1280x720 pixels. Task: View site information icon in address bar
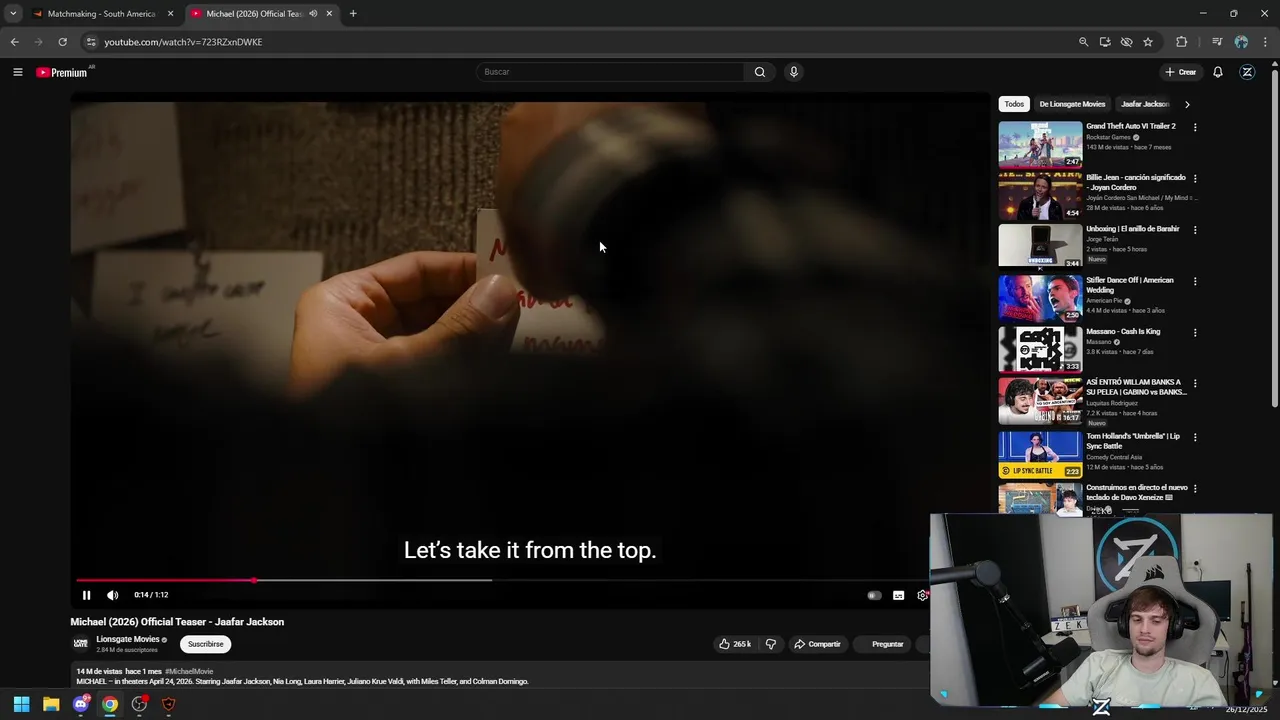[91, 42]
